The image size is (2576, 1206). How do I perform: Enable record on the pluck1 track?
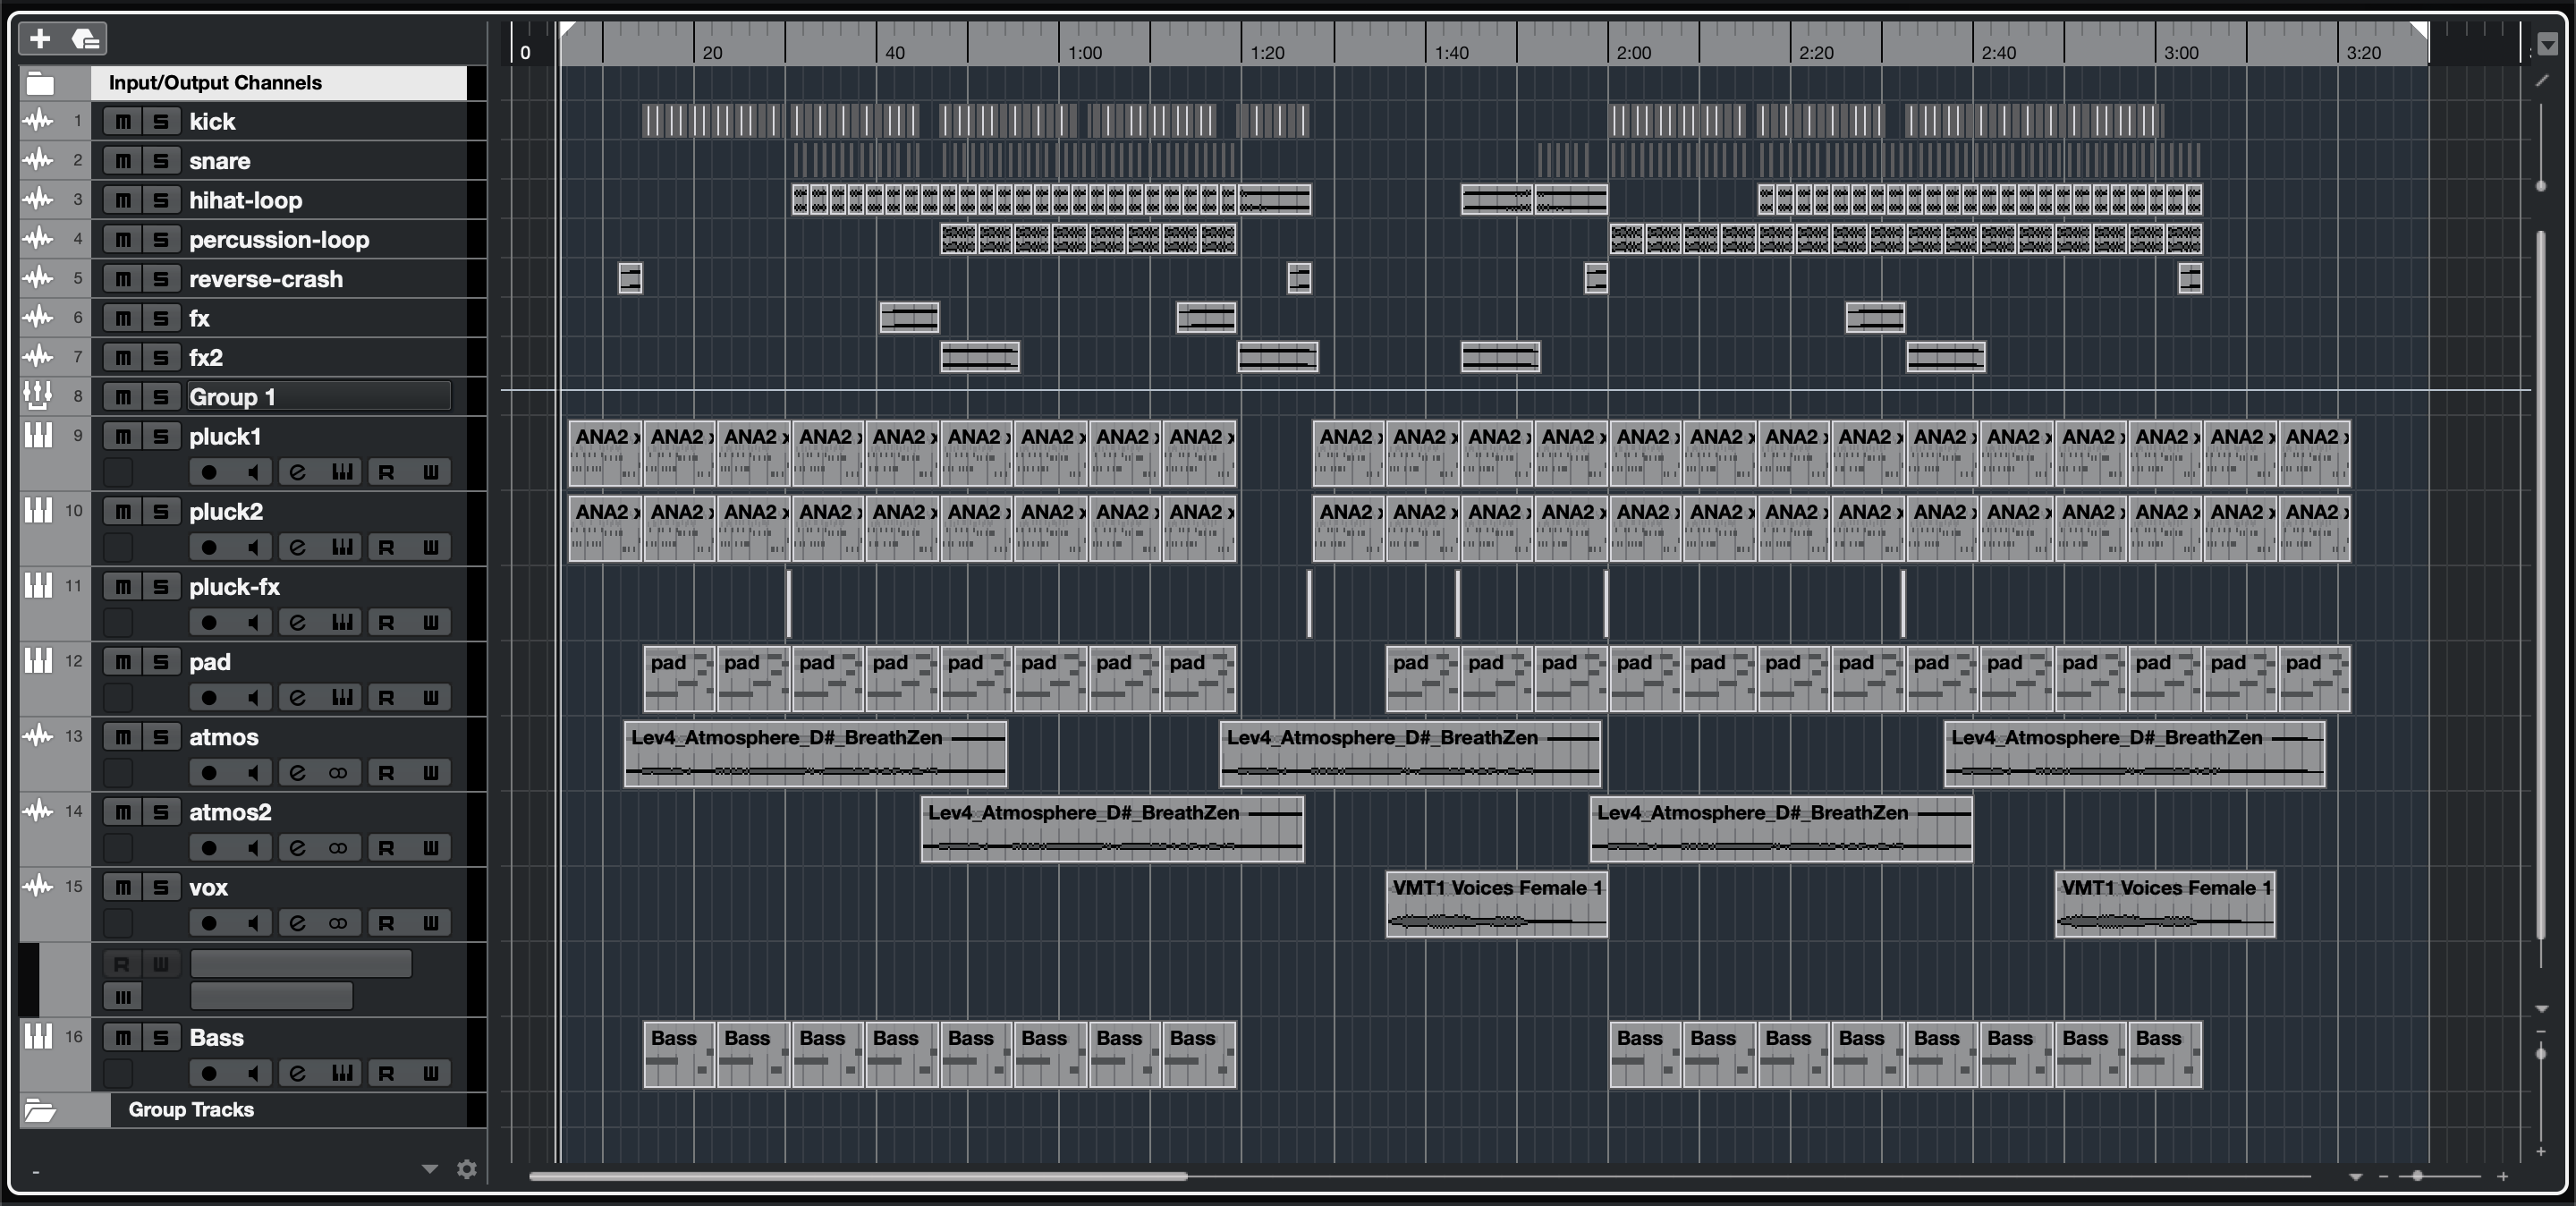pos(208,472)
